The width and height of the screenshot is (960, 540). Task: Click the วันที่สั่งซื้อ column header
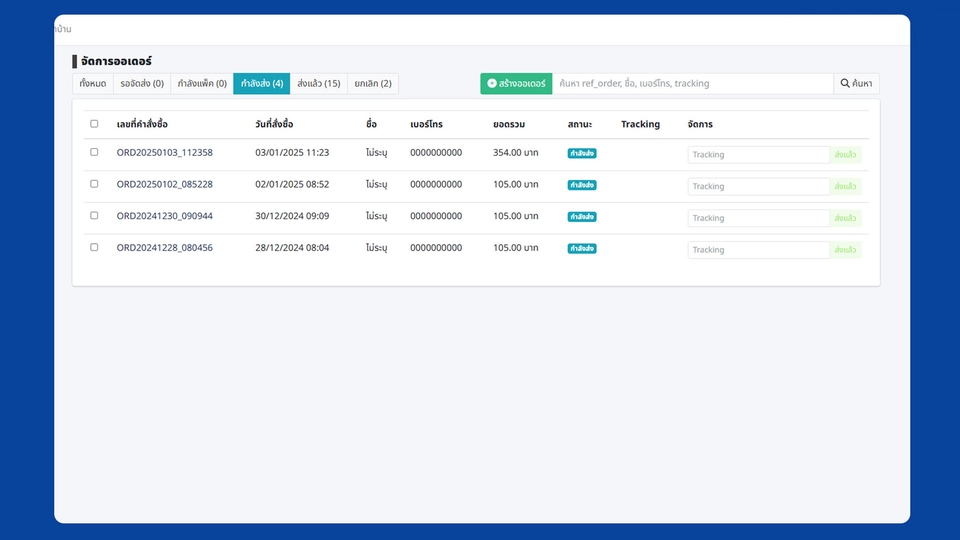274,124
